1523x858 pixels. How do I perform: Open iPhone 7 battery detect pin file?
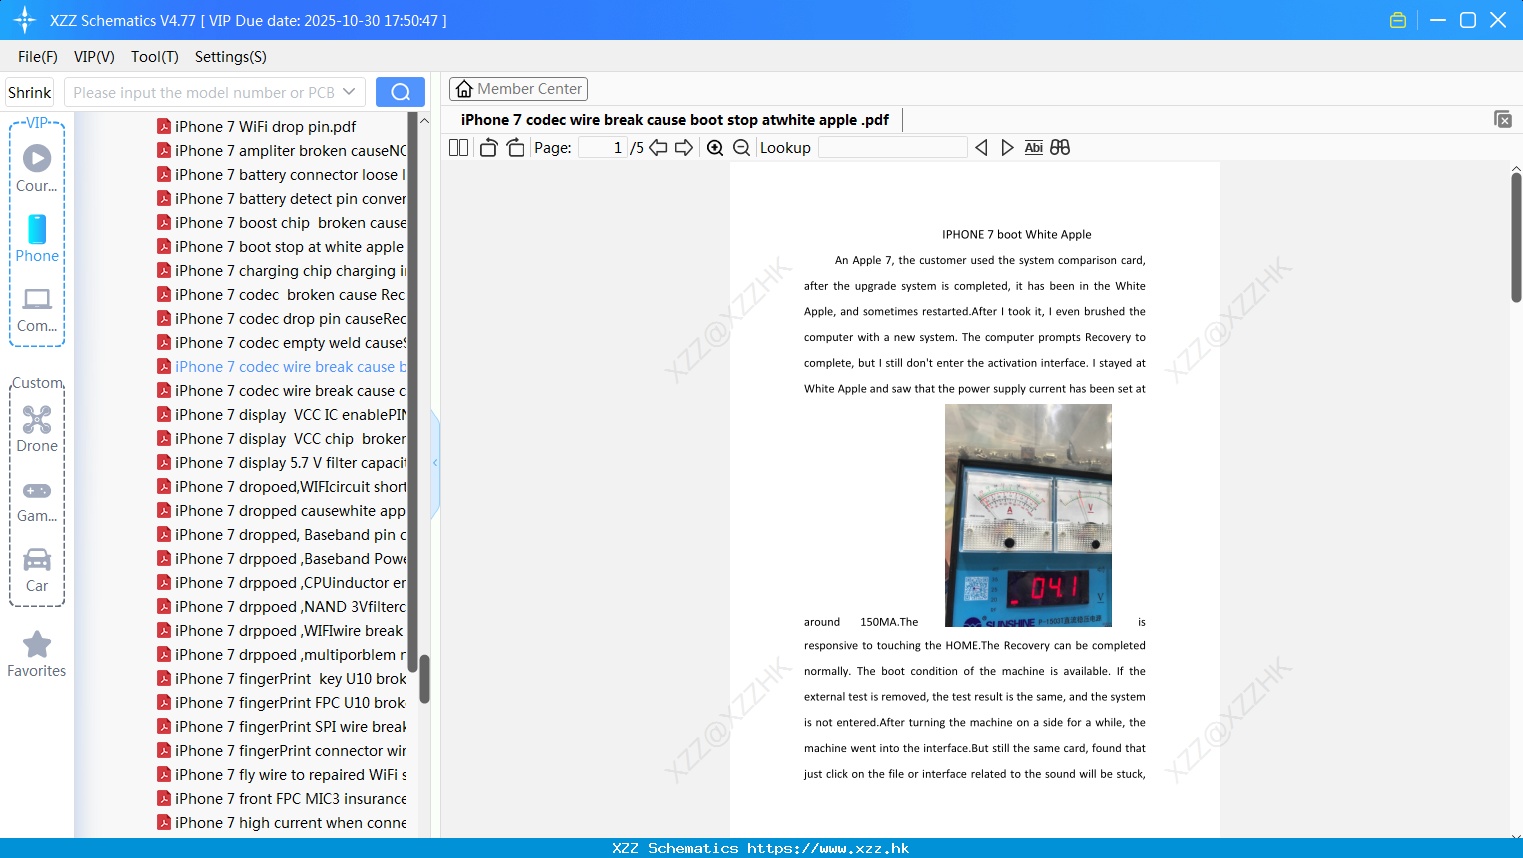pyautogui.click(x=280, y=198)
